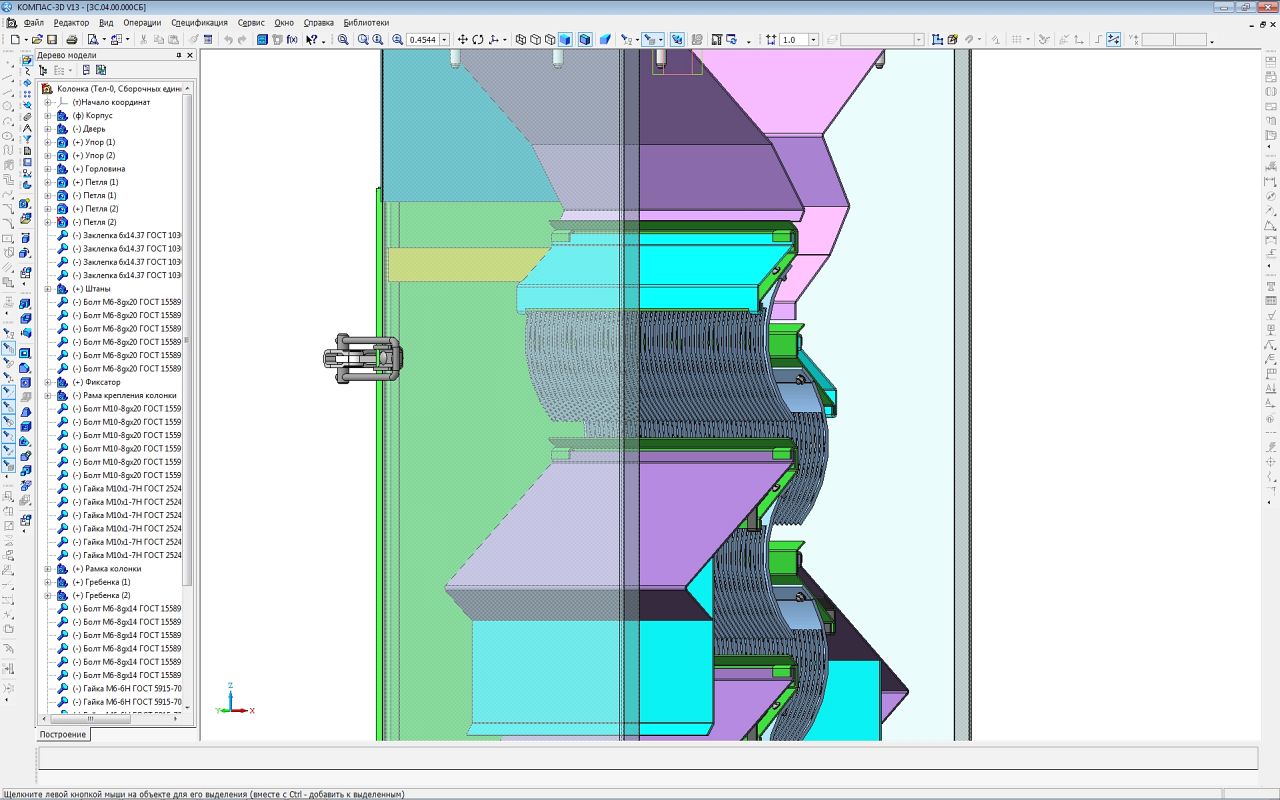Image resolution: width=1280 pixels, height=800 pixels.
Task: Select the Rotate view tool
Action: (x=478, y=40)
